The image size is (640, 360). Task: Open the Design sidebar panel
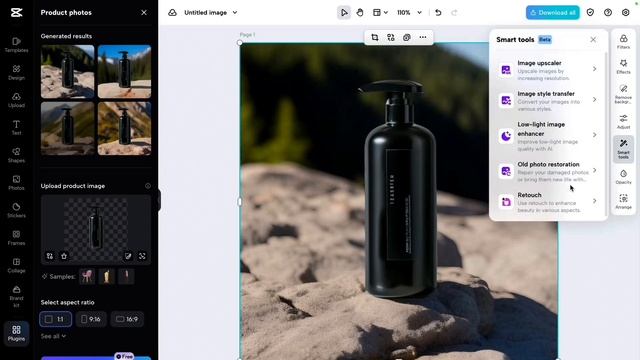tap(16, 72)
